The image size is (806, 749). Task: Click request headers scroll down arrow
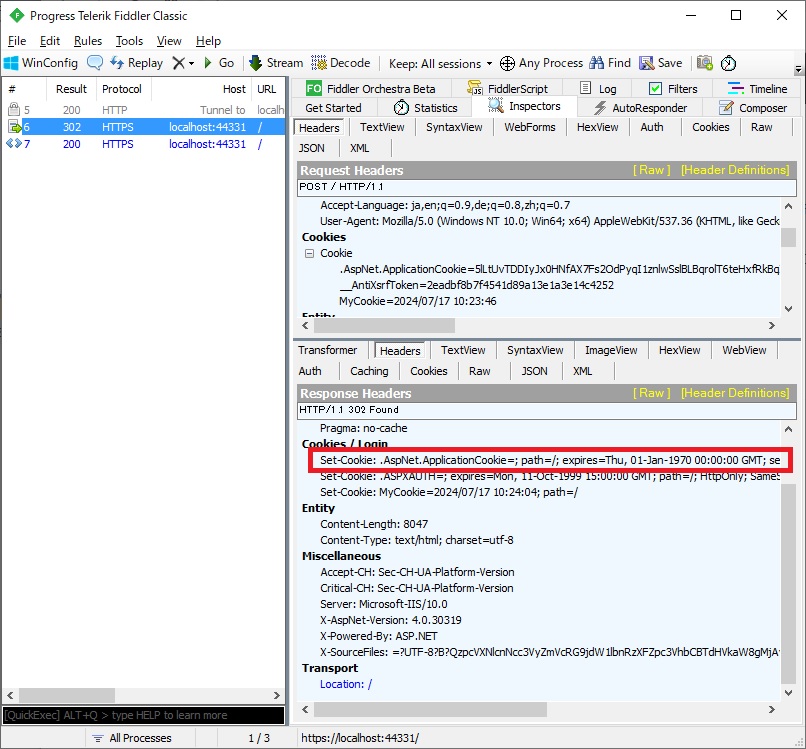789,309
